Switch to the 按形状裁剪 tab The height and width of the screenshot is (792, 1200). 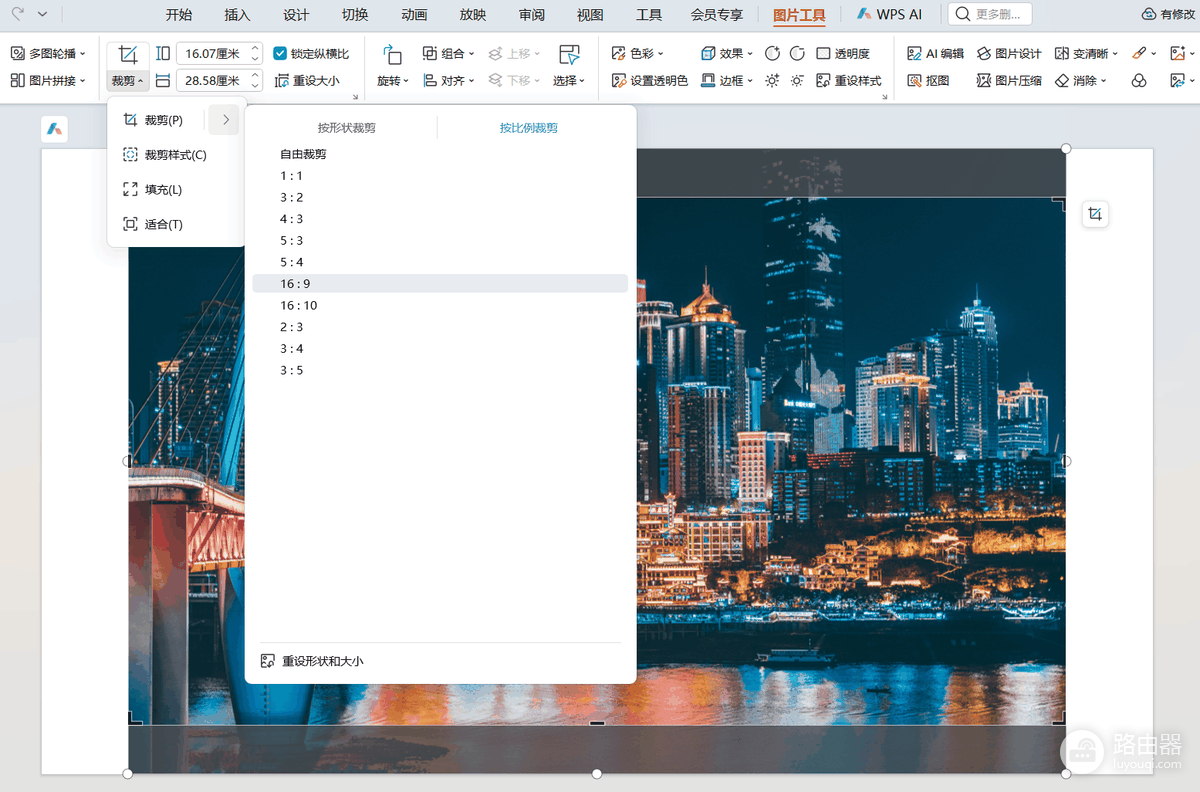pyautogui.click(x=347, y=128)
